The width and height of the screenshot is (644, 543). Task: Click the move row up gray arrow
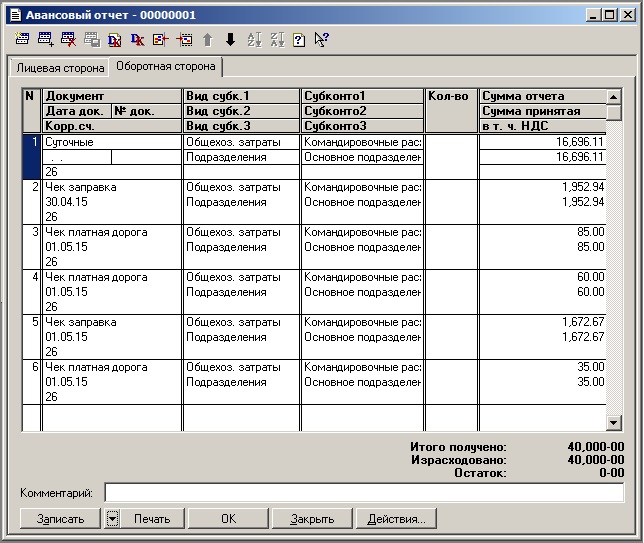click(208, 40)
